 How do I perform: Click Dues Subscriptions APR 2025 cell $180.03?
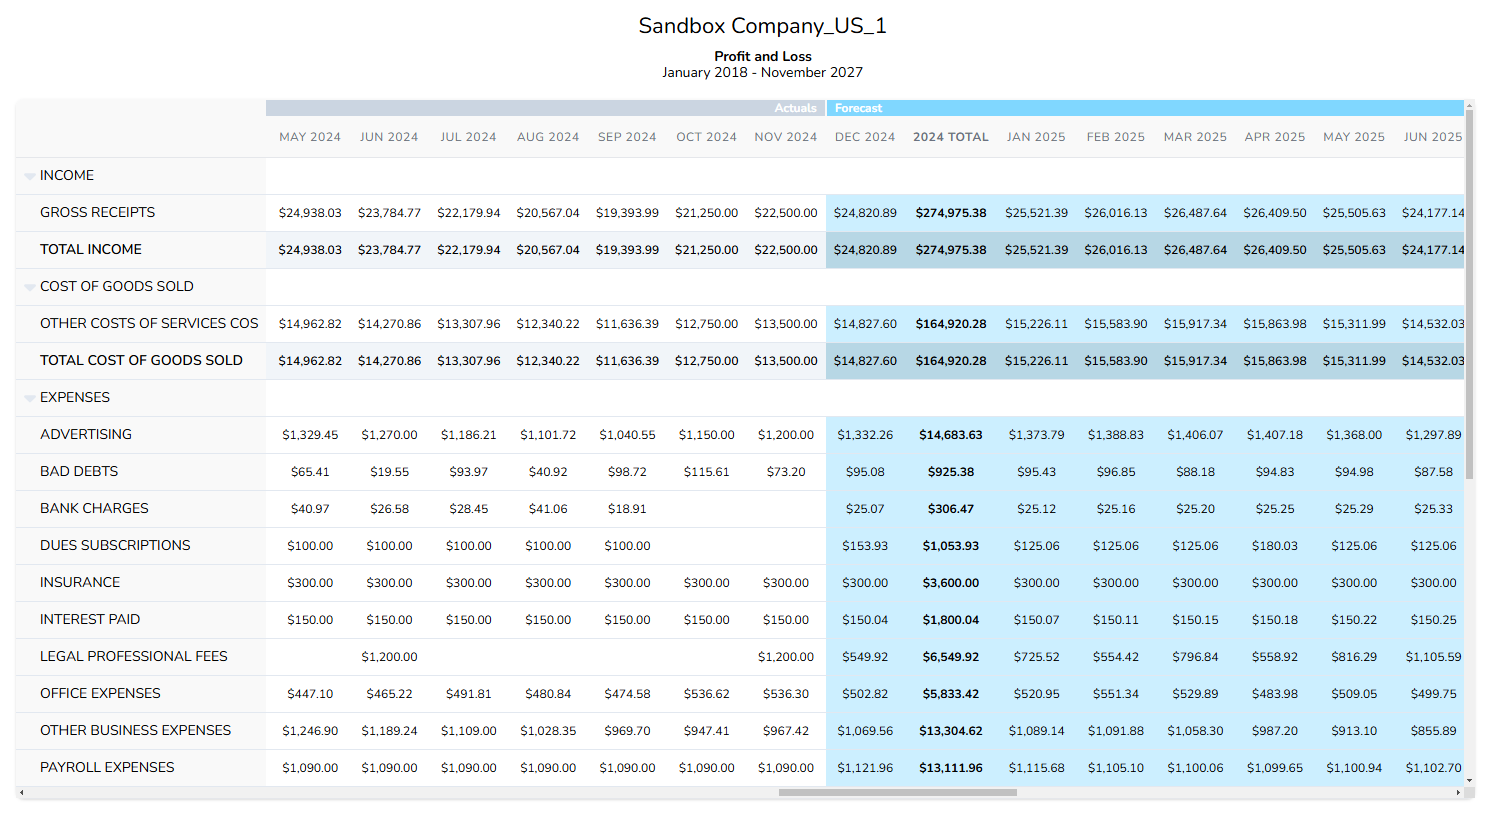[1275, 546]
